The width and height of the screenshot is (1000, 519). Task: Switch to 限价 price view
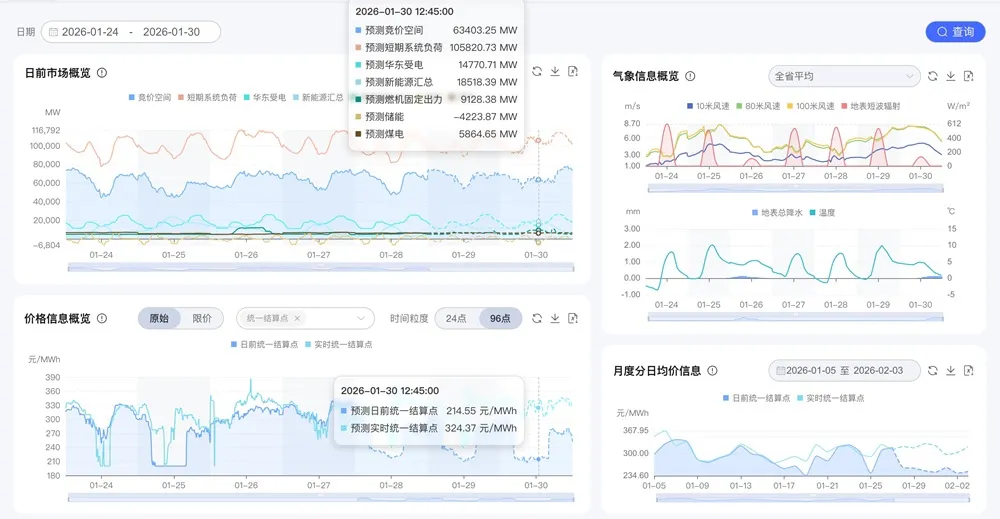201,318
